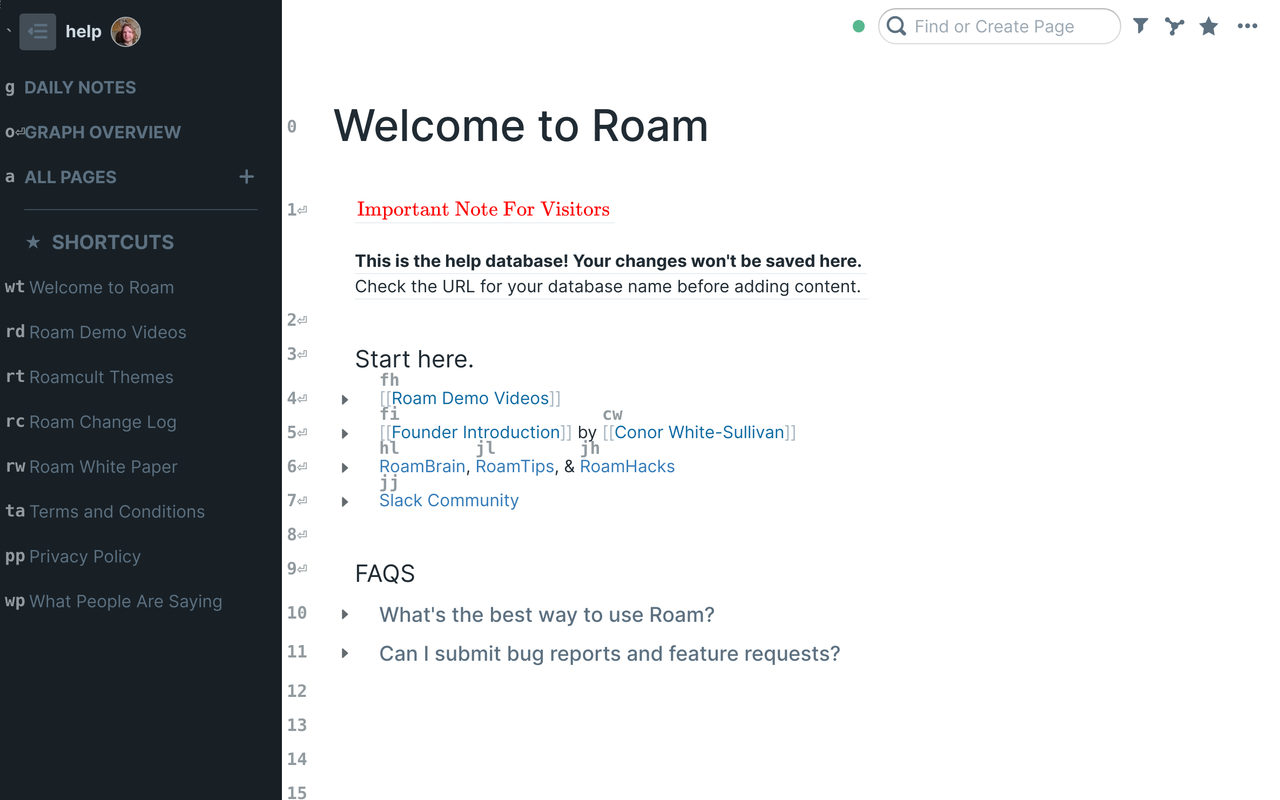1280x800 pixels.
Task: Open DAILY NOTES in the sidebar
Action: (x=82, y=87)
